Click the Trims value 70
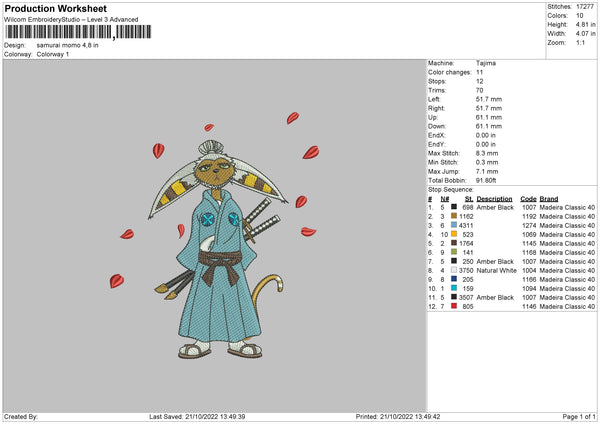The height and width of the screenshot is (424, 600). [479, 90]
